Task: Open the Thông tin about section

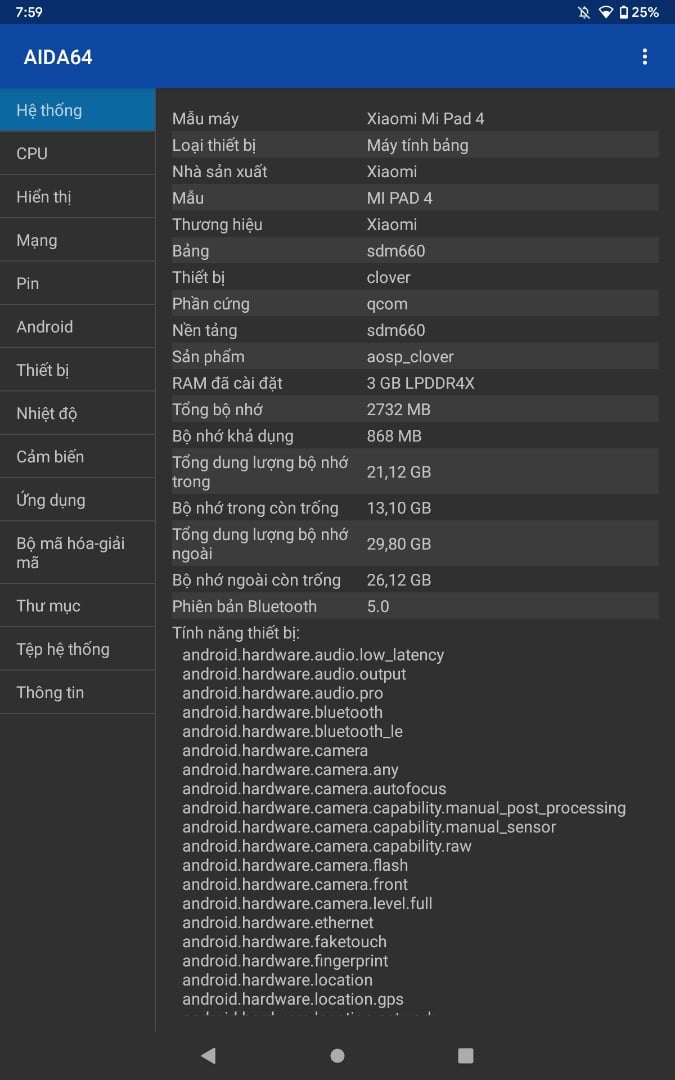Action: [77, 693]
